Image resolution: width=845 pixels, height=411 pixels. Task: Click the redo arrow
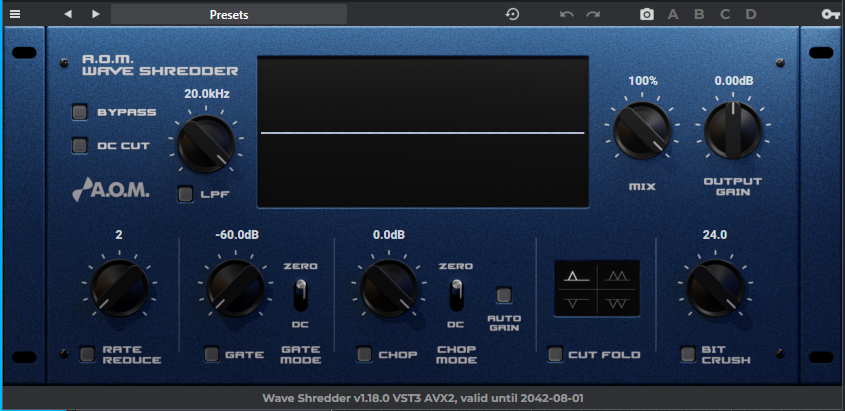coord(593,15)
